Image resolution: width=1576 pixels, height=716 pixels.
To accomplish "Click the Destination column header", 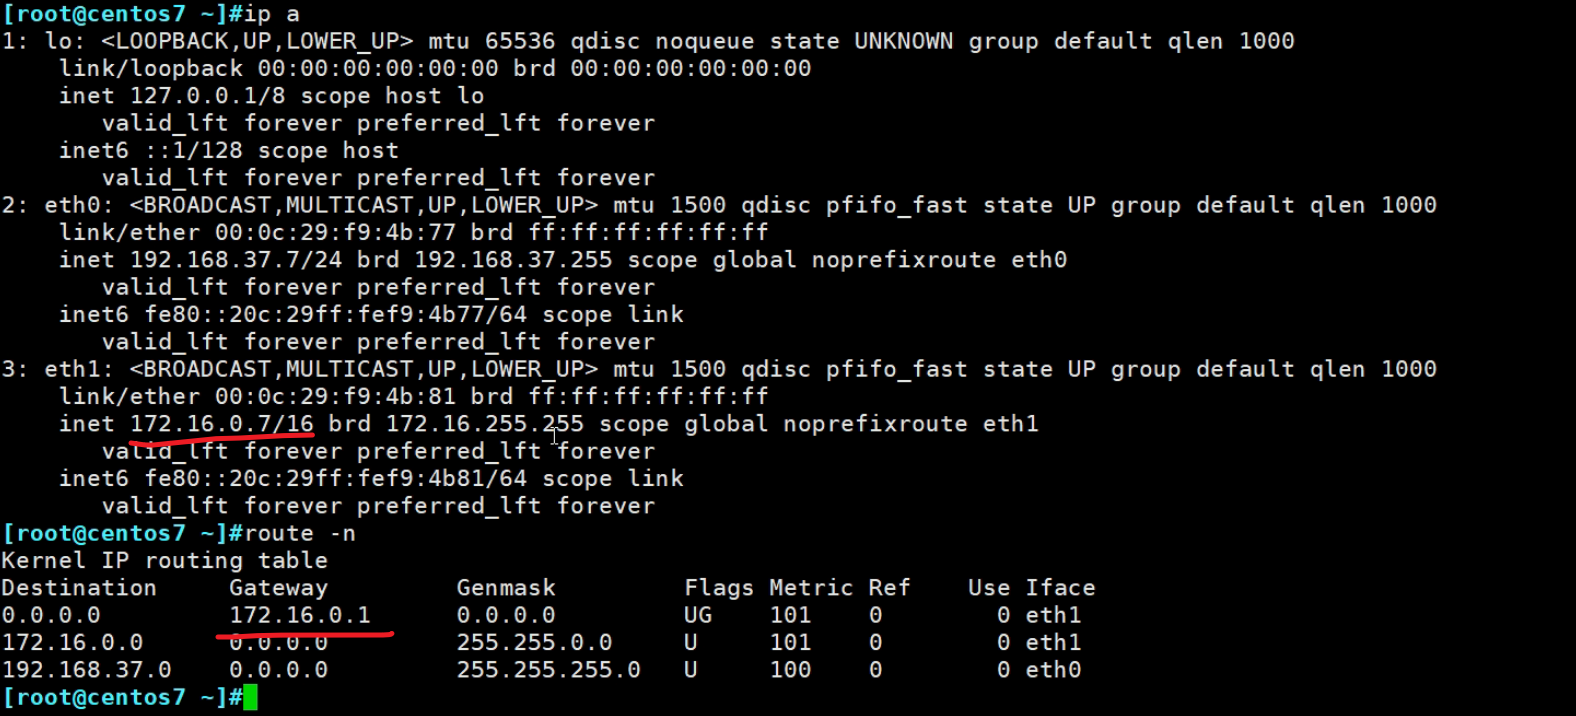I will 79,588.
